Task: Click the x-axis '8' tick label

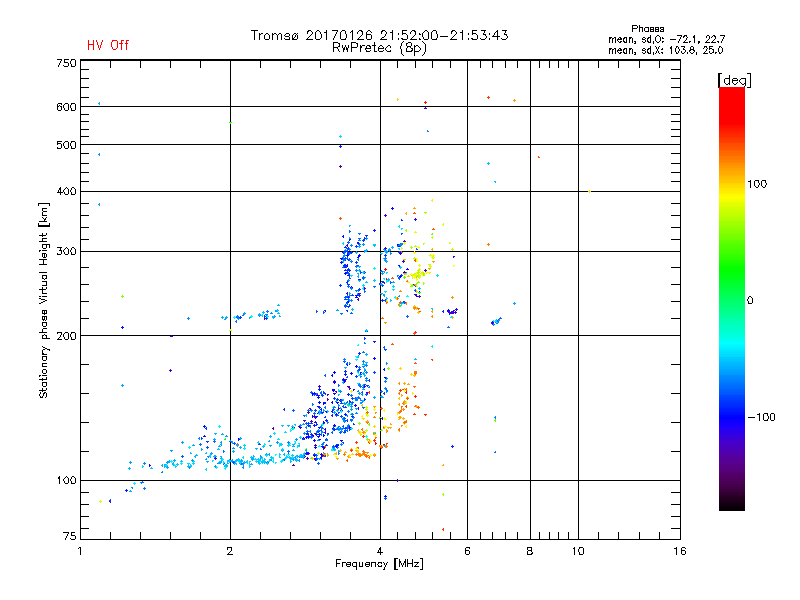Action: click(x=530, y=551)
